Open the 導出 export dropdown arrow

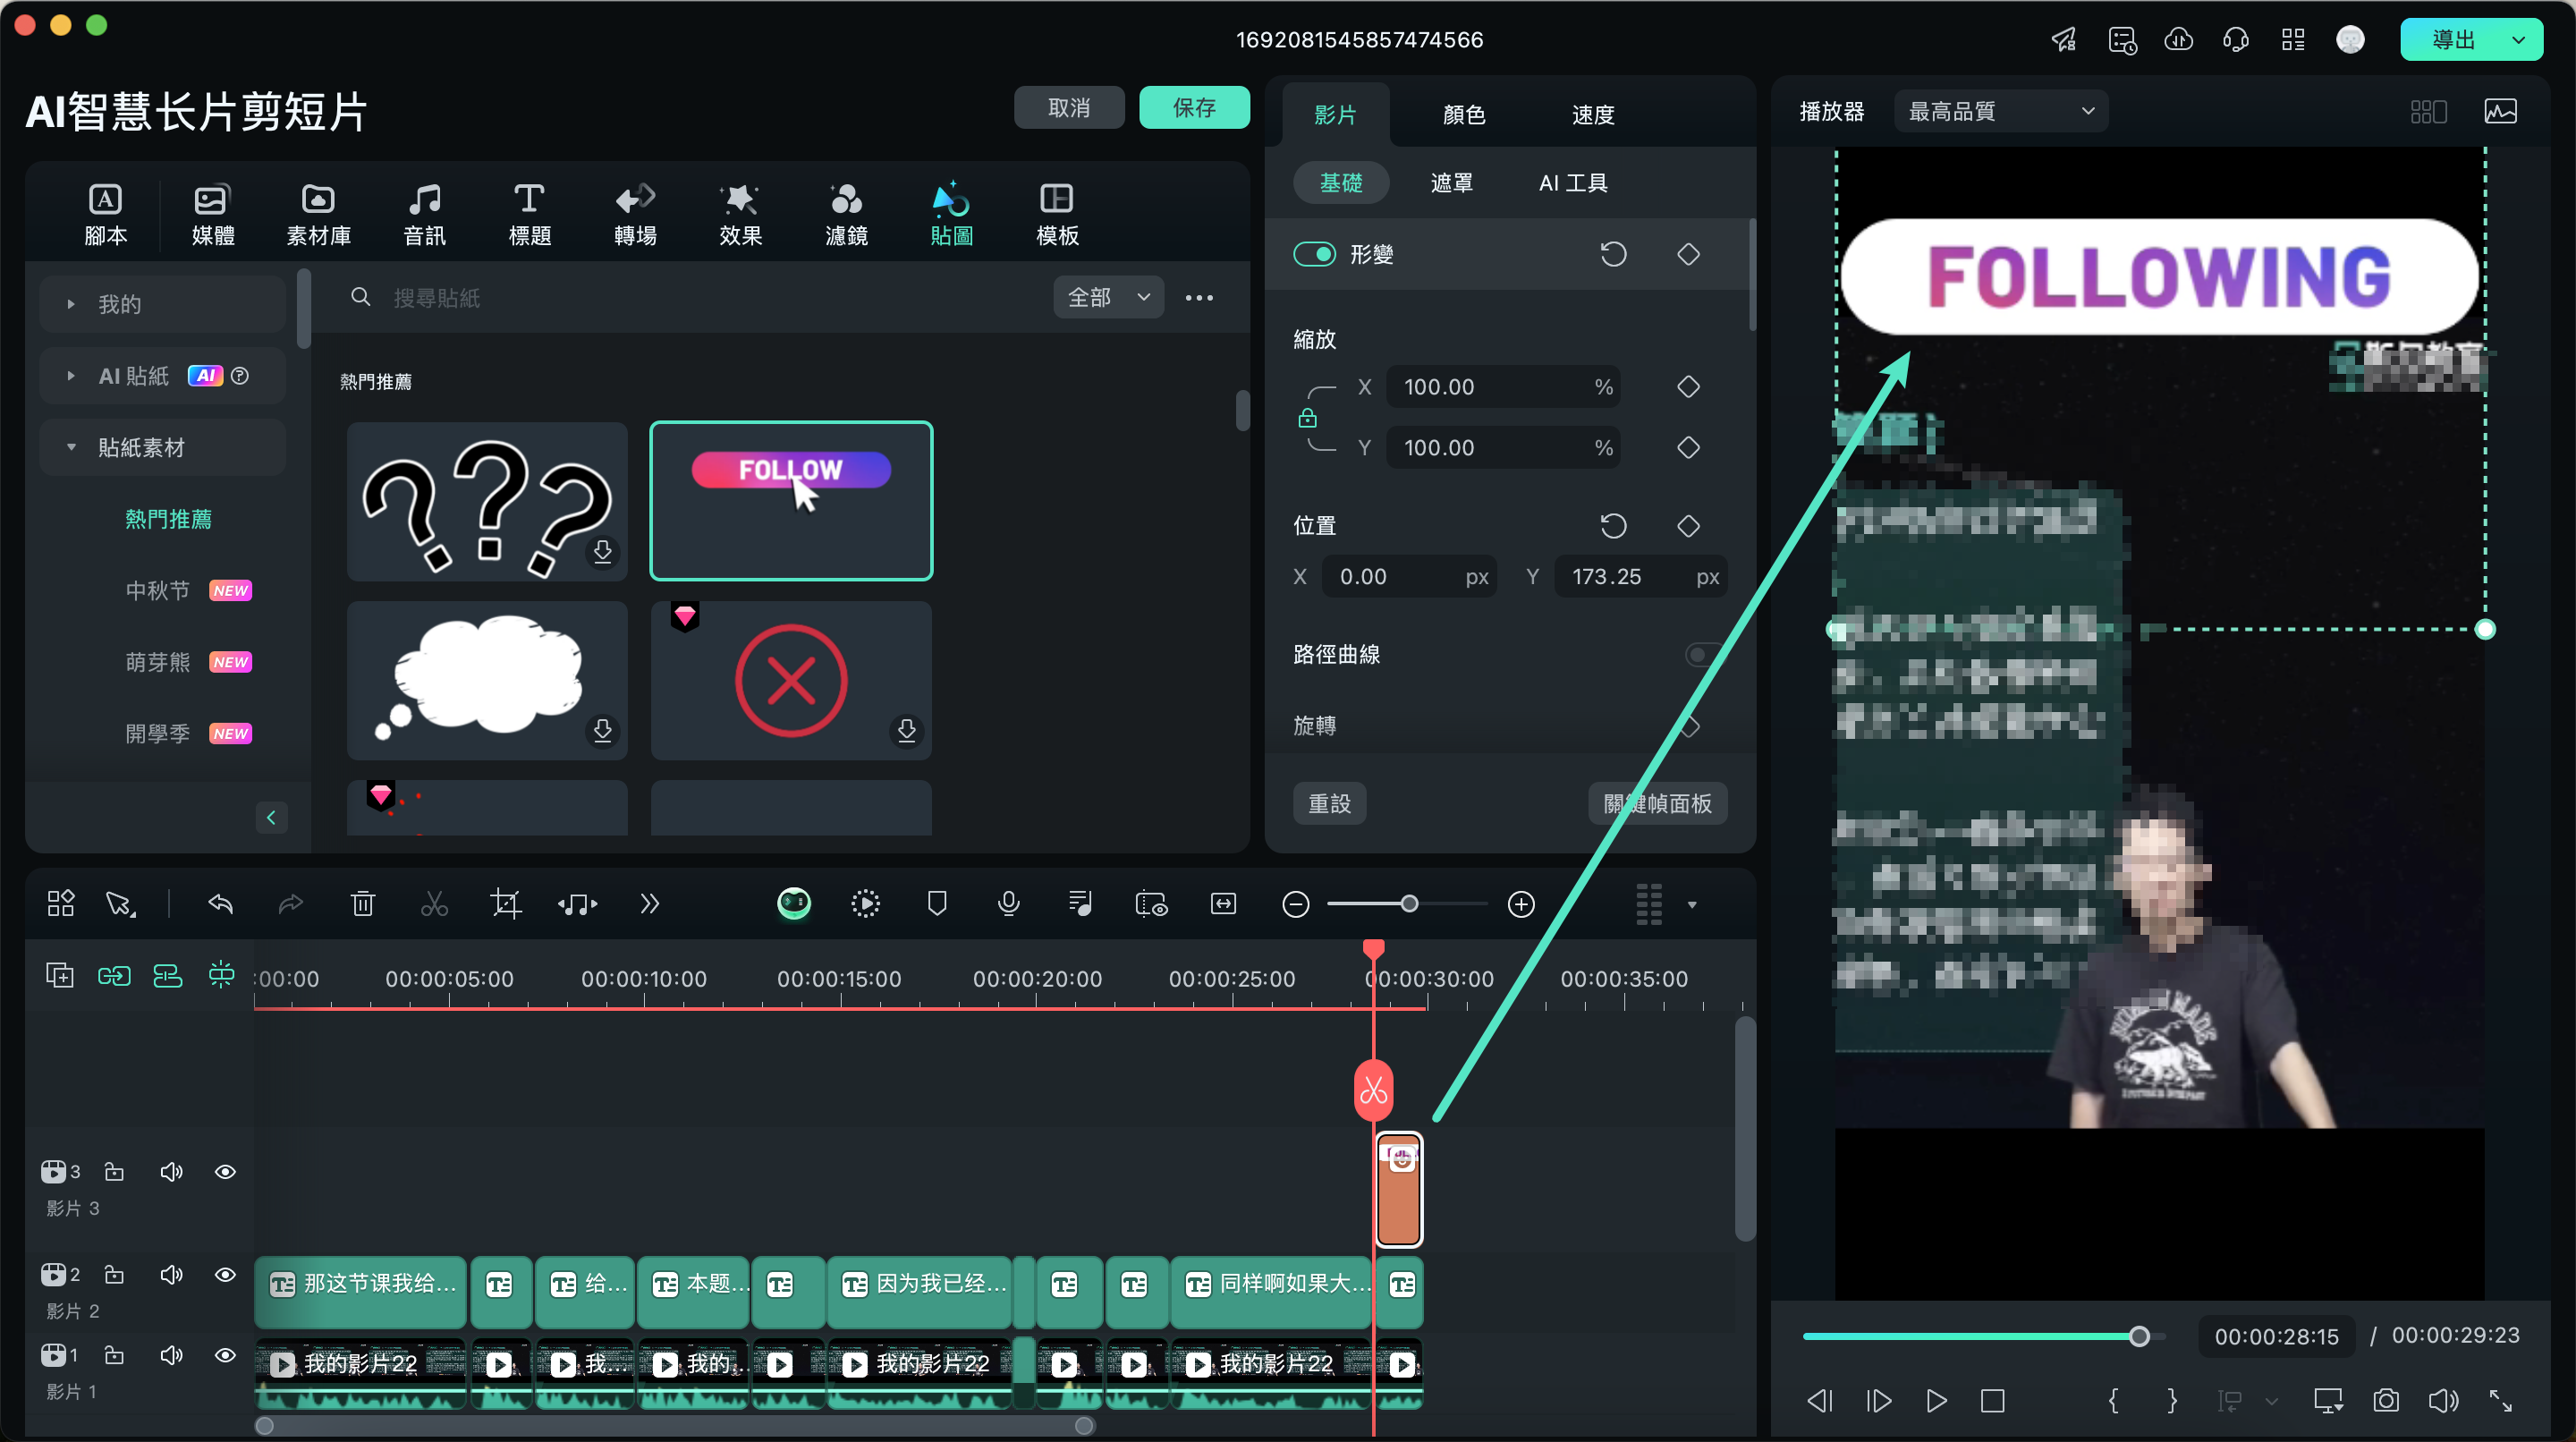pyautogui.click(x=2519, y=40)
